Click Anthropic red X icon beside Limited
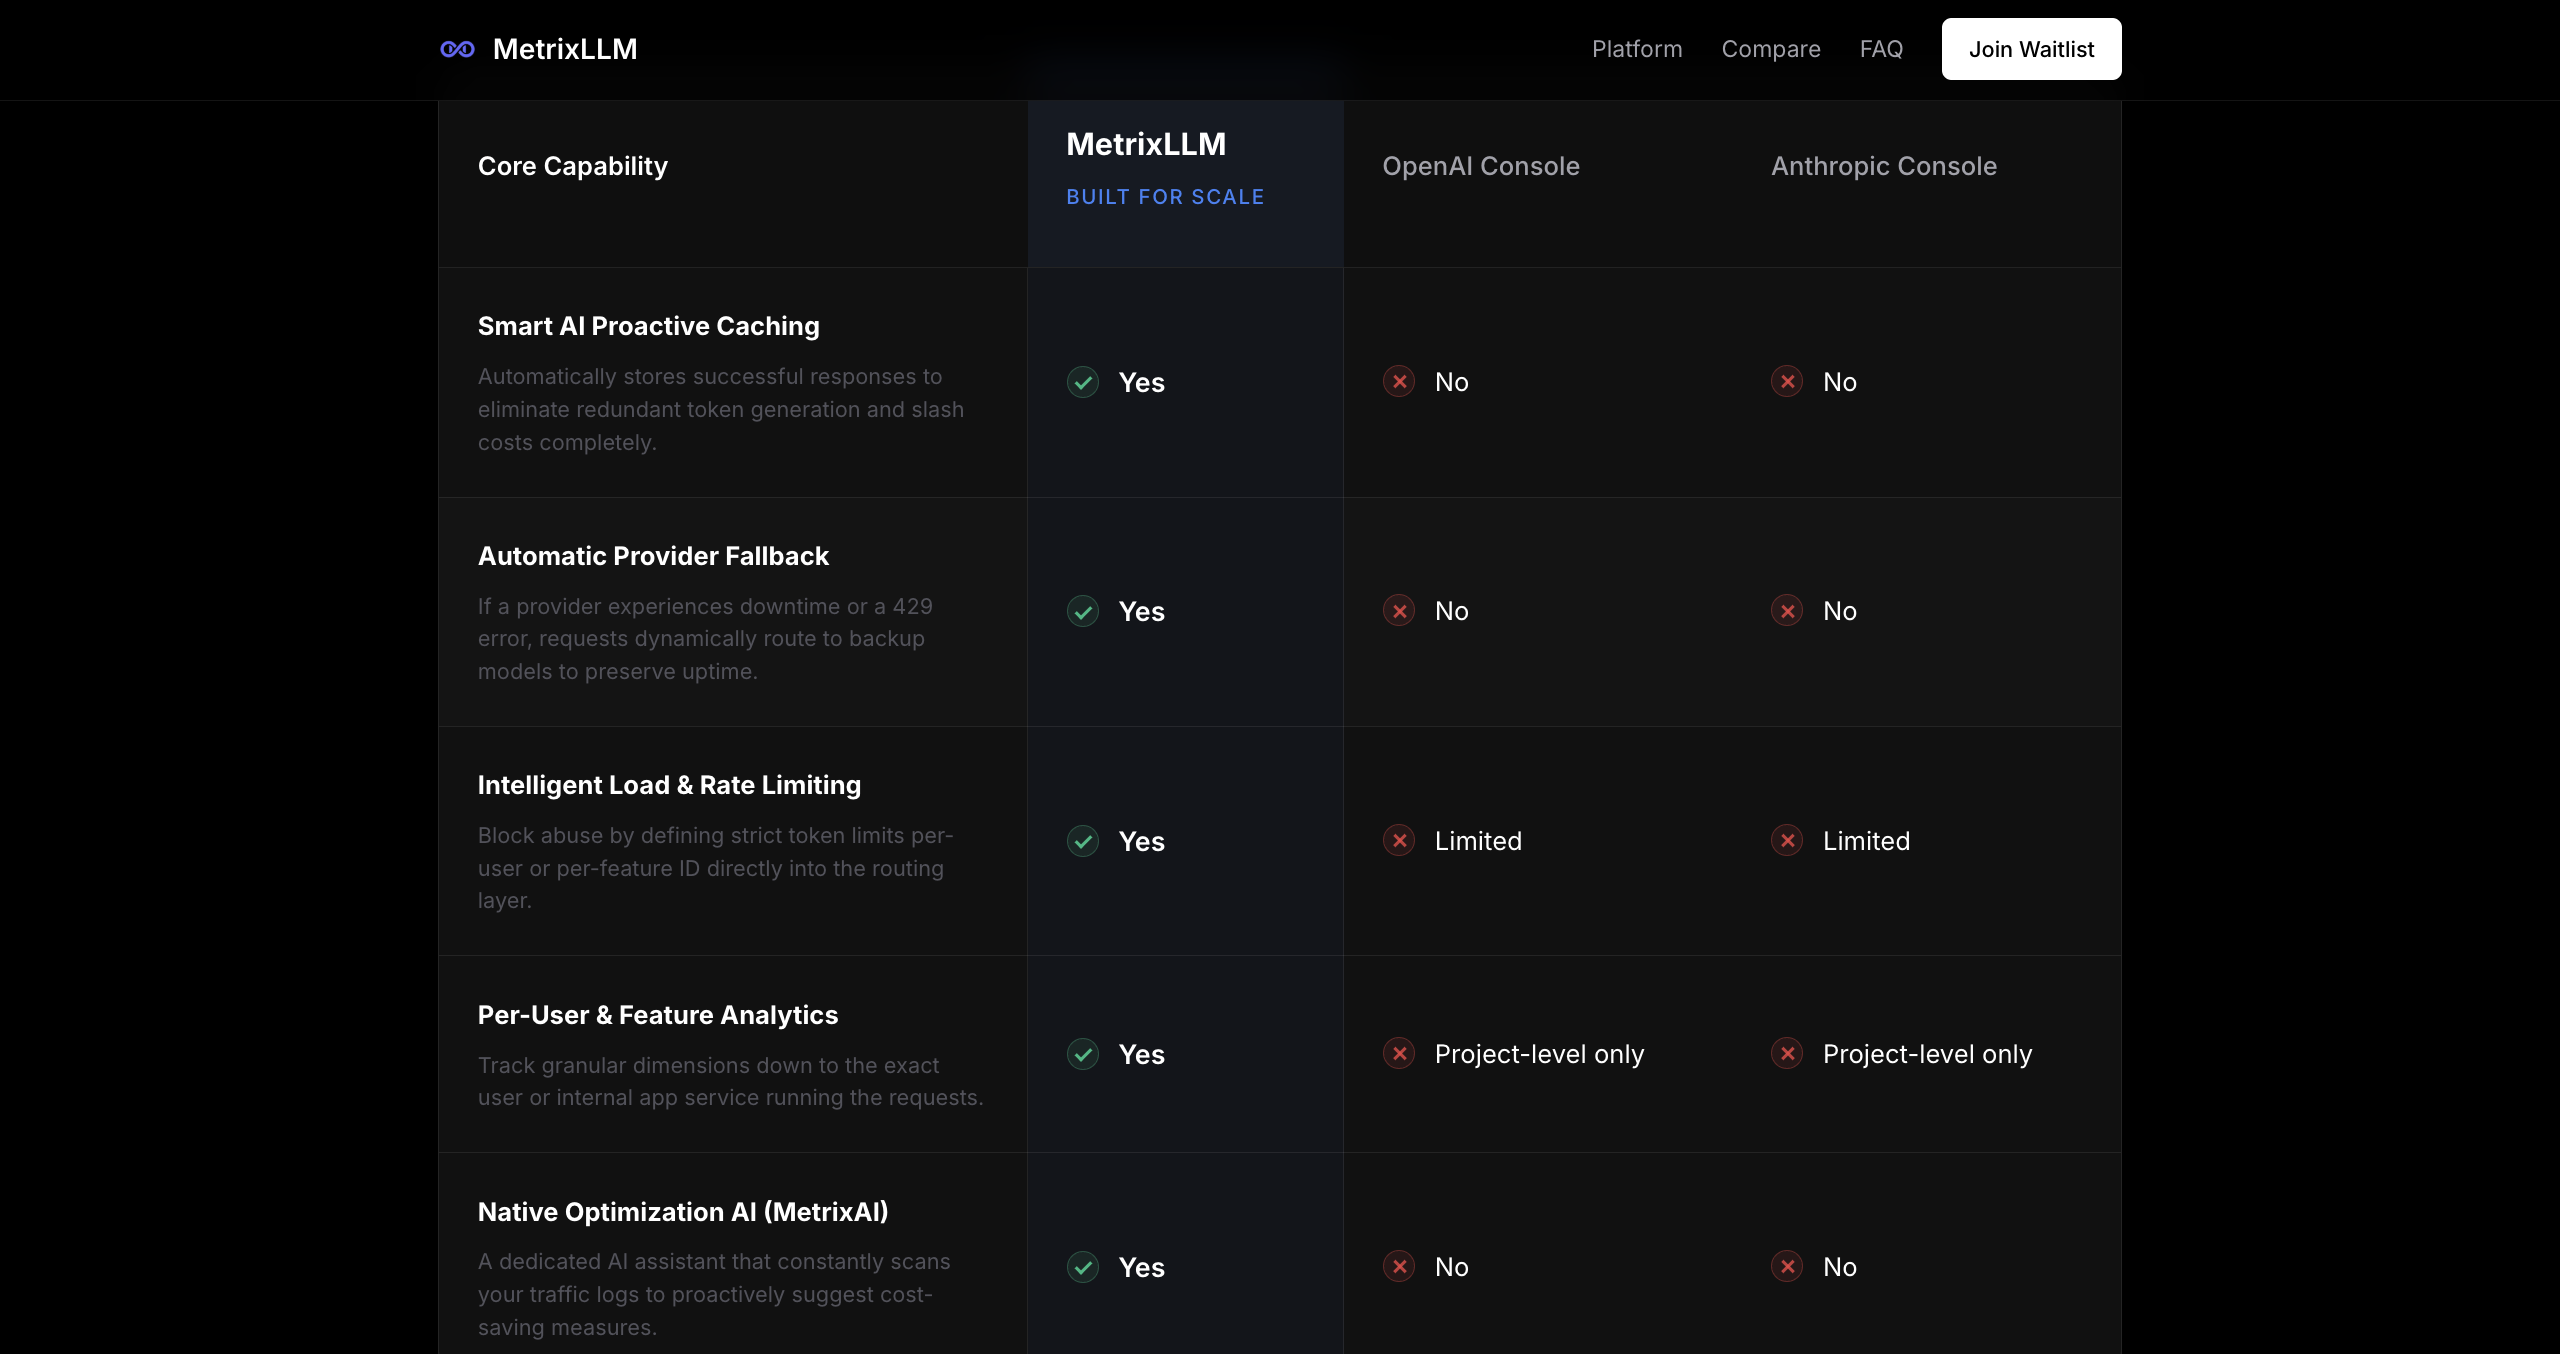 (x=1787, y=840)
